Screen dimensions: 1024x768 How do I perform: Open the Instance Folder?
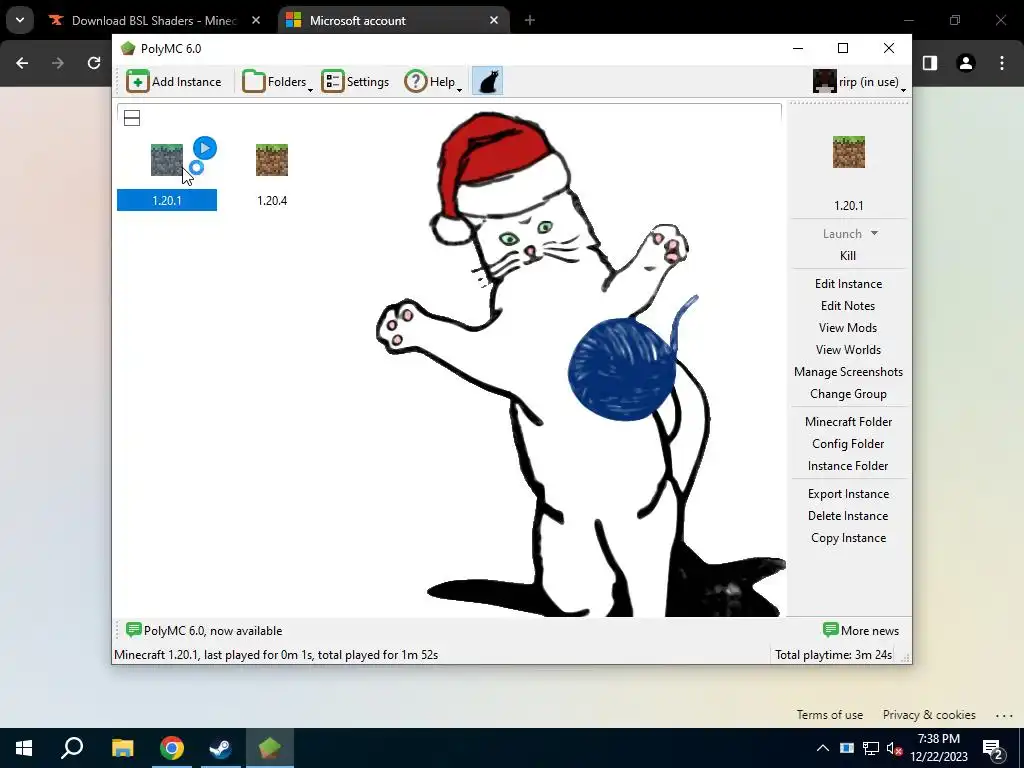click(848, 466)
